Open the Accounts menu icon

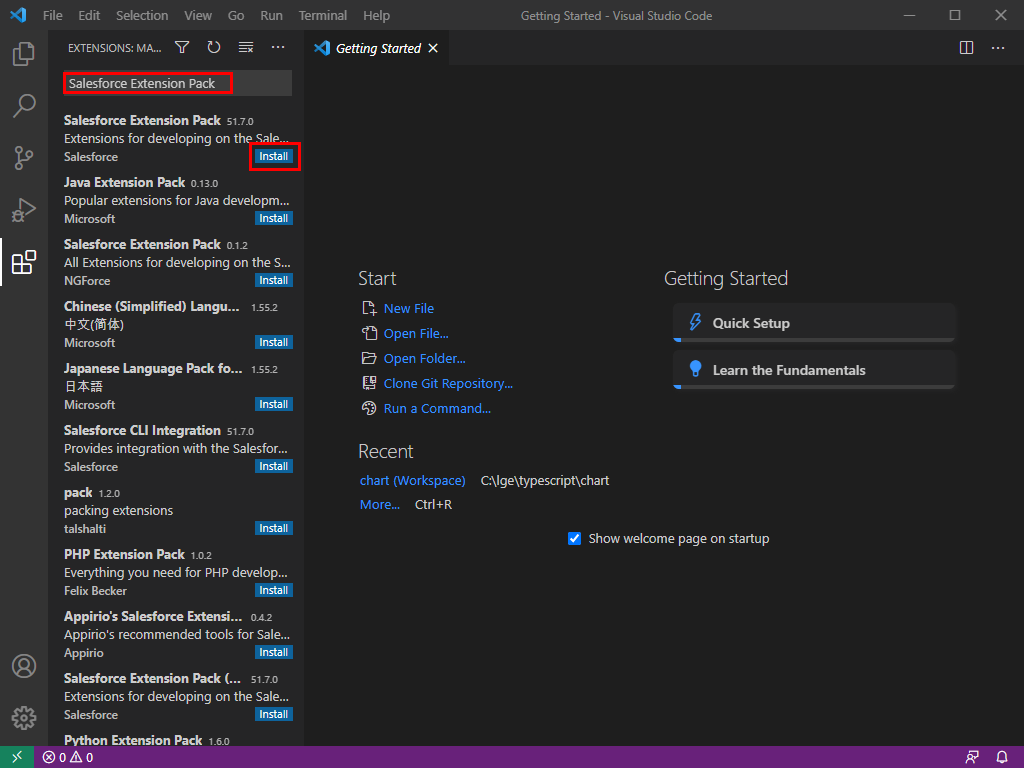(24, 666)
